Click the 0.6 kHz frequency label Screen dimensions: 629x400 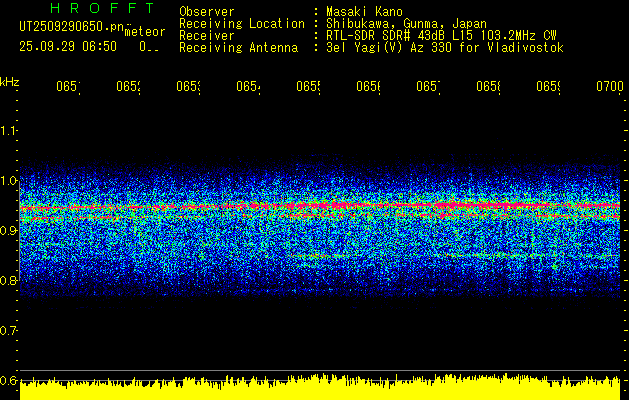click(x=9, y=380)
